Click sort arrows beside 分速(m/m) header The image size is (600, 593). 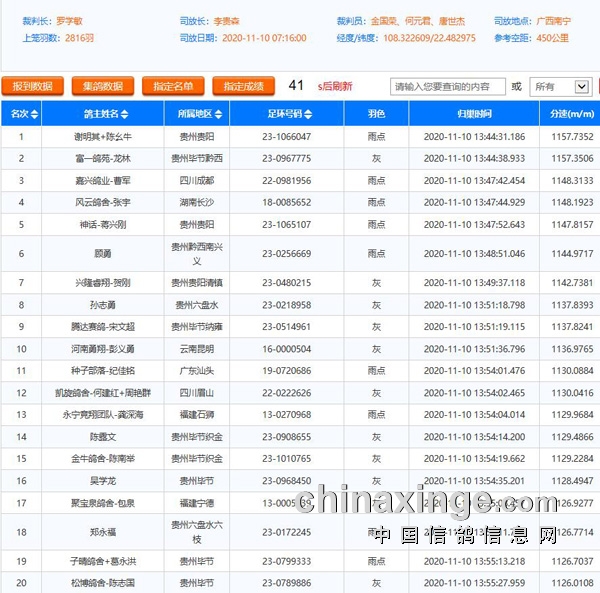[x=596, y=113]
